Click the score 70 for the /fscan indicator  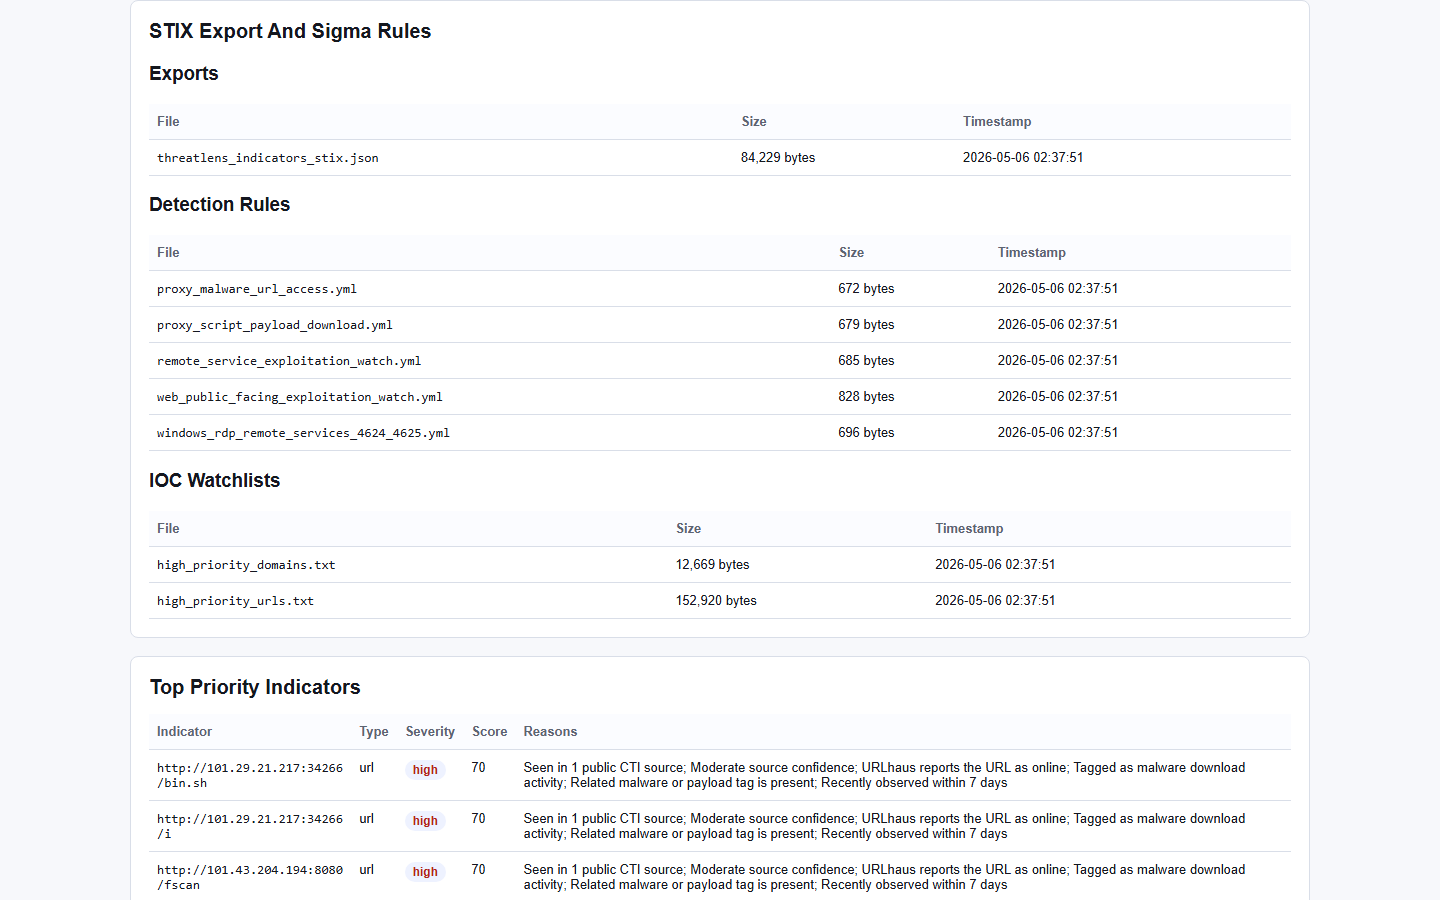tap(479, 870)
